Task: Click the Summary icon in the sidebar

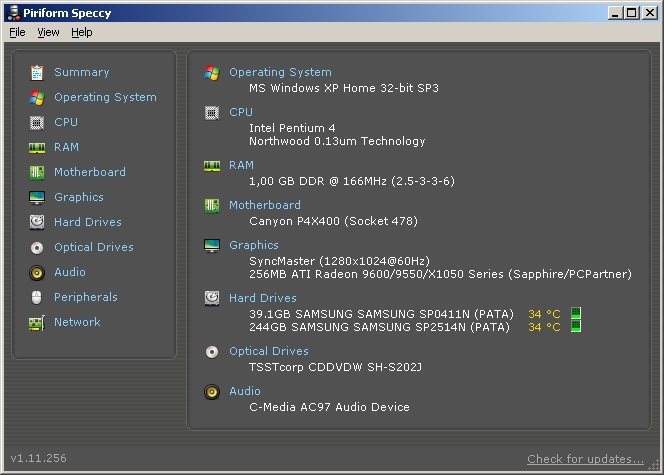Action: pos(37,72)
